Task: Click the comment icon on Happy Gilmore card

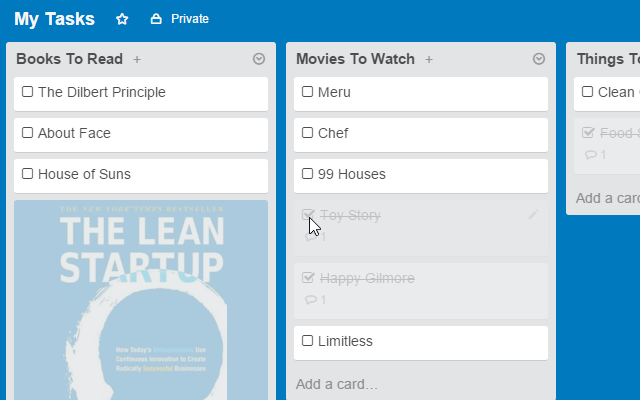Action: (311, 300)
